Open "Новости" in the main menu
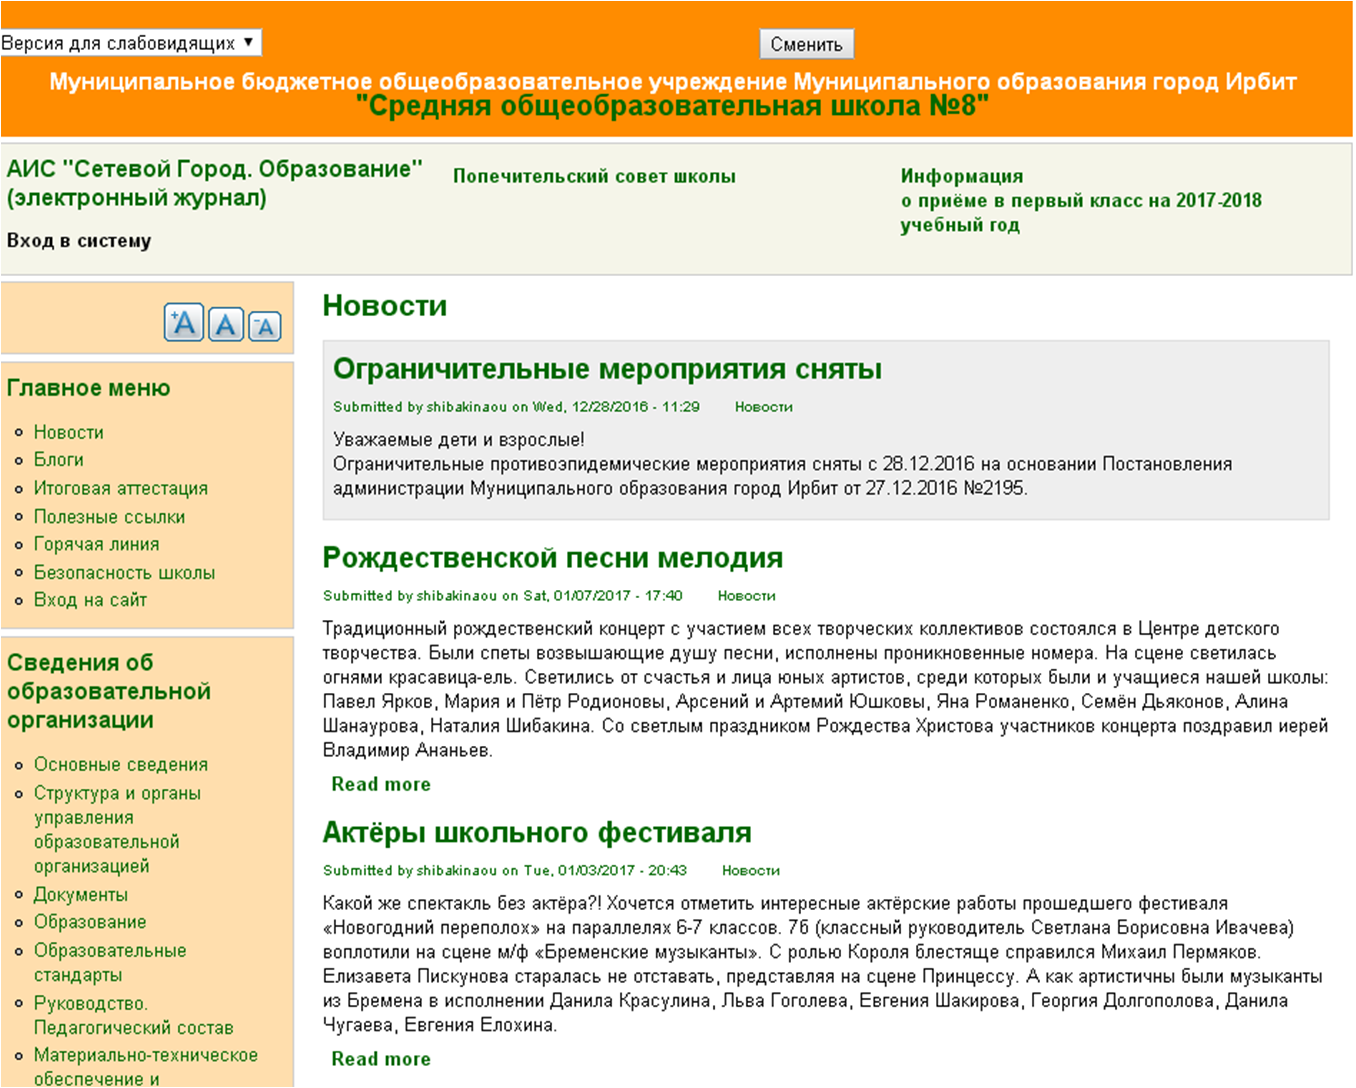Viewport: 1356px width, 1088px height. (x=68, y=431)
